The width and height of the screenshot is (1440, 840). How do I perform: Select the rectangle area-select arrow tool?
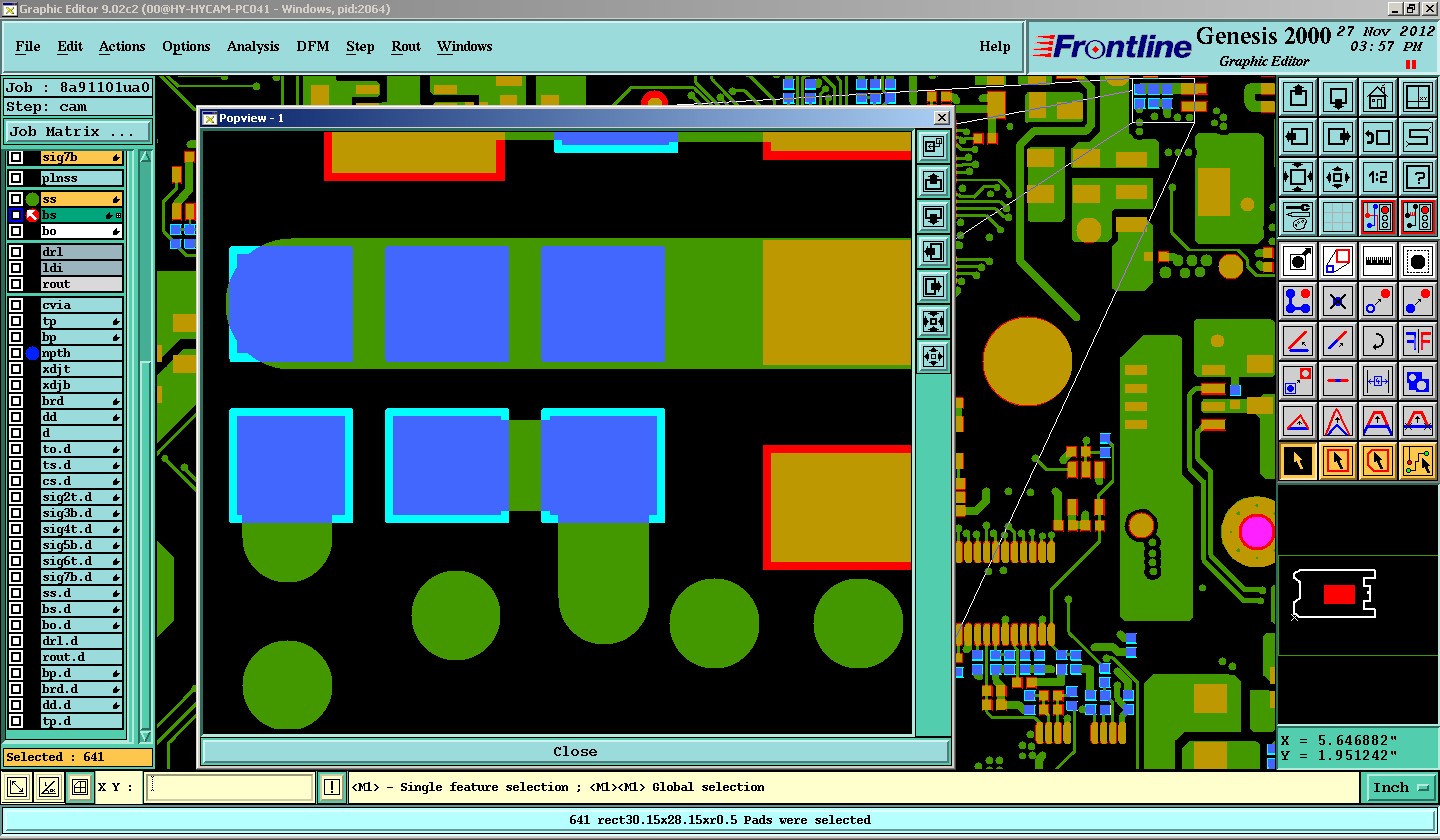point(1338,461)
